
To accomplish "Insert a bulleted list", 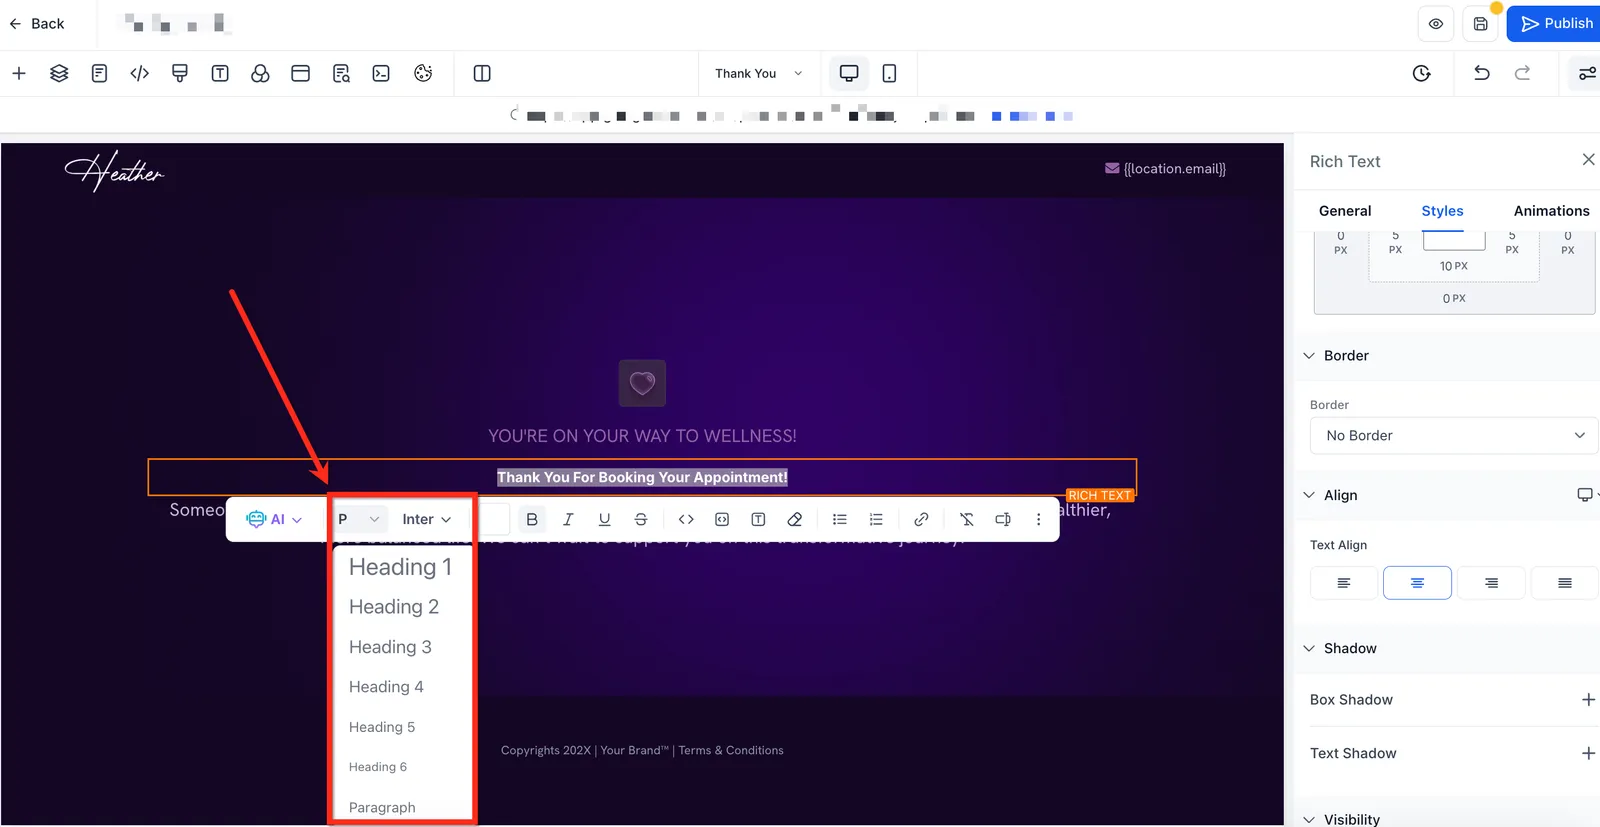I will click(840, 519).
